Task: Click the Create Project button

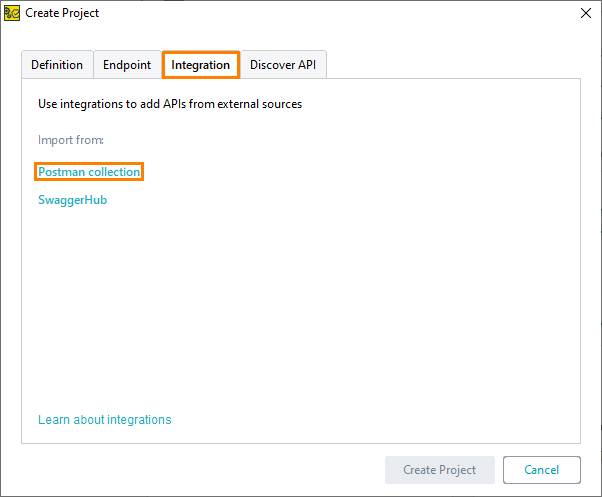Action: coord(440,470)
